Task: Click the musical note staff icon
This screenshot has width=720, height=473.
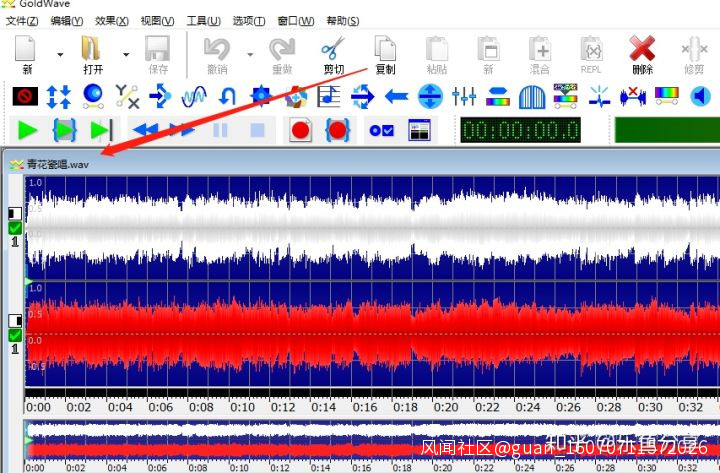Action: click(x=329, y=96)
